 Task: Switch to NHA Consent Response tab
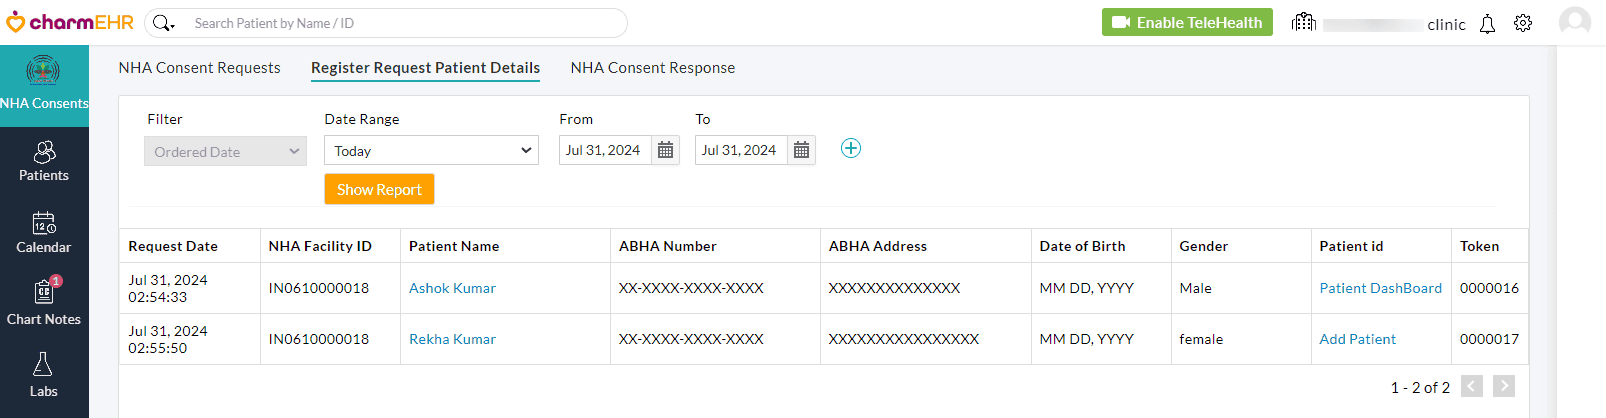point(653,68)
